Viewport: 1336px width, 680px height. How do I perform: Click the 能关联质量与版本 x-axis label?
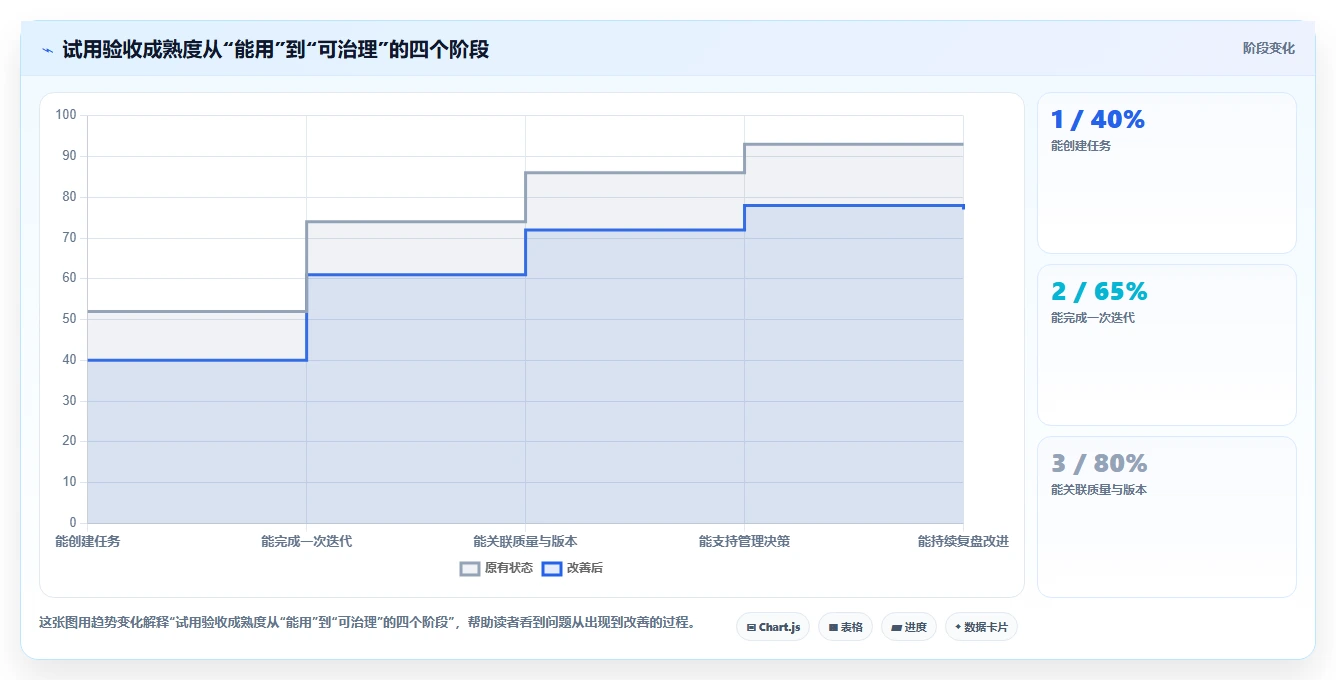tap(525, 541)
